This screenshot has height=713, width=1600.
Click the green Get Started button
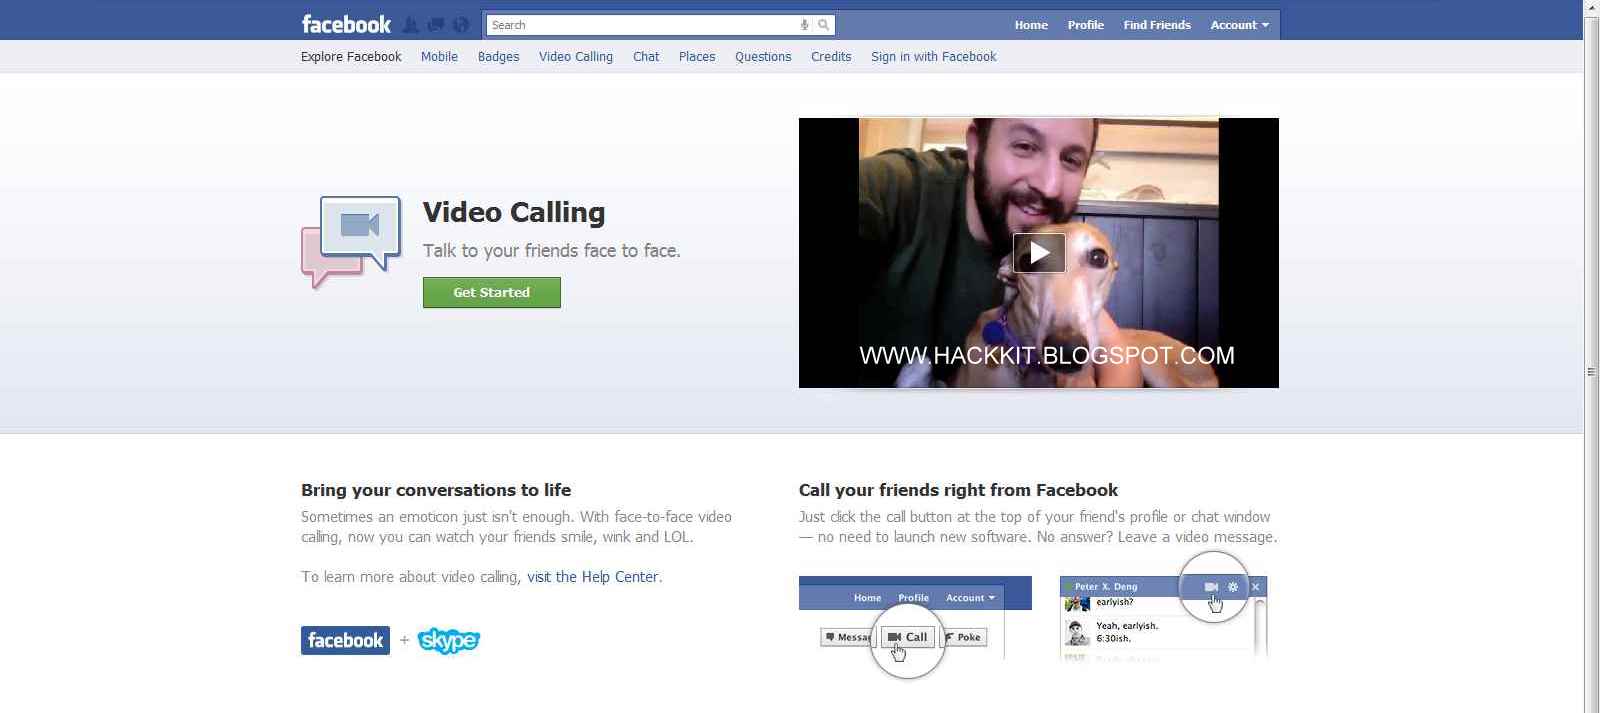click(x=492, y=292)
